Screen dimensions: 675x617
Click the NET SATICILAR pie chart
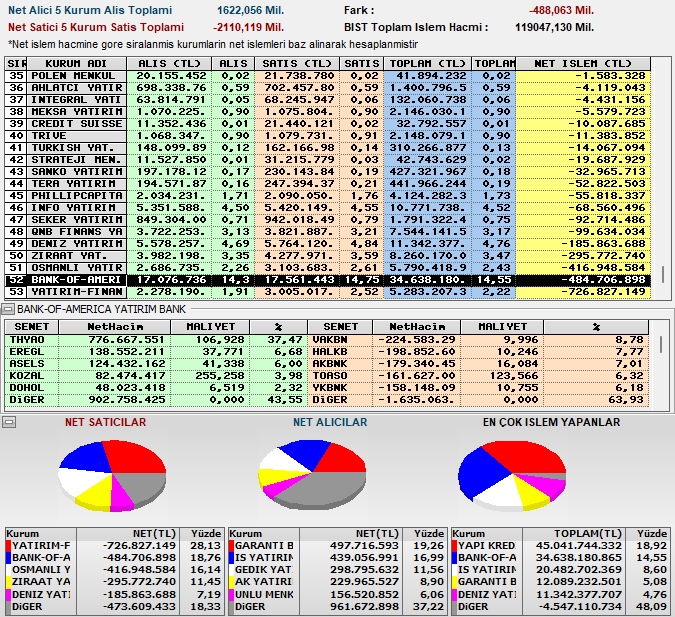[x=112, y=475]
